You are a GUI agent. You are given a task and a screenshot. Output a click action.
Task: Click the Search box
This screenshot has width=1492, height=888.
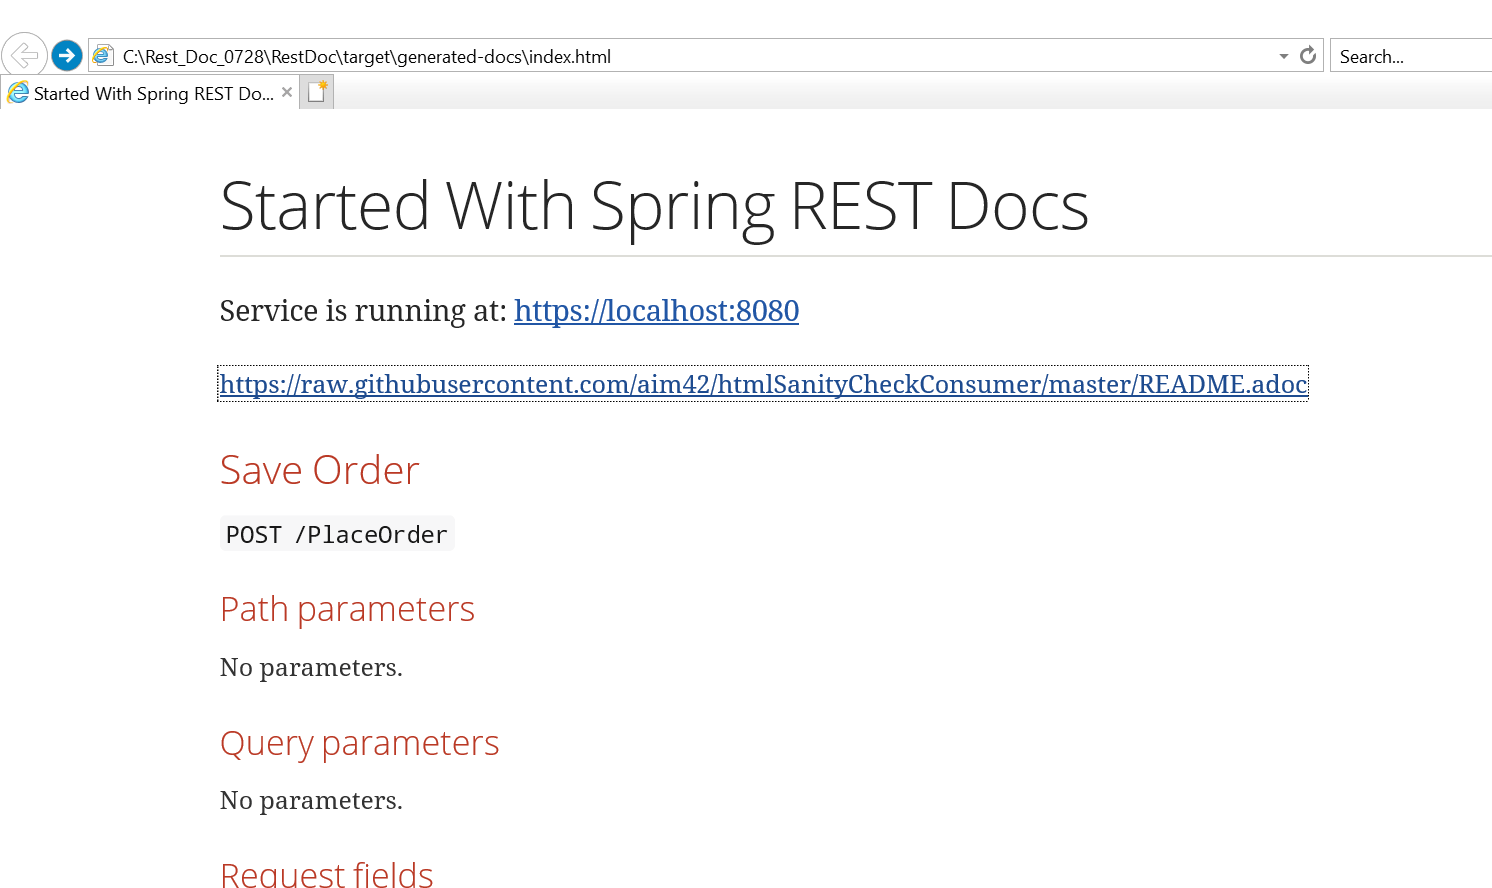coord(1411,56)
